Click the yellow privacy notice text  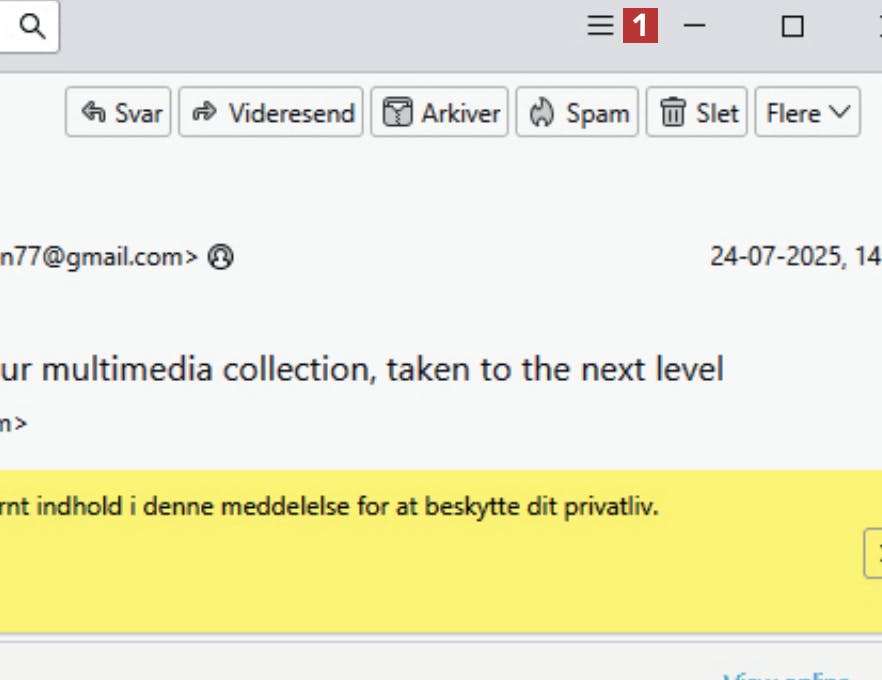[x=330, y=506]
